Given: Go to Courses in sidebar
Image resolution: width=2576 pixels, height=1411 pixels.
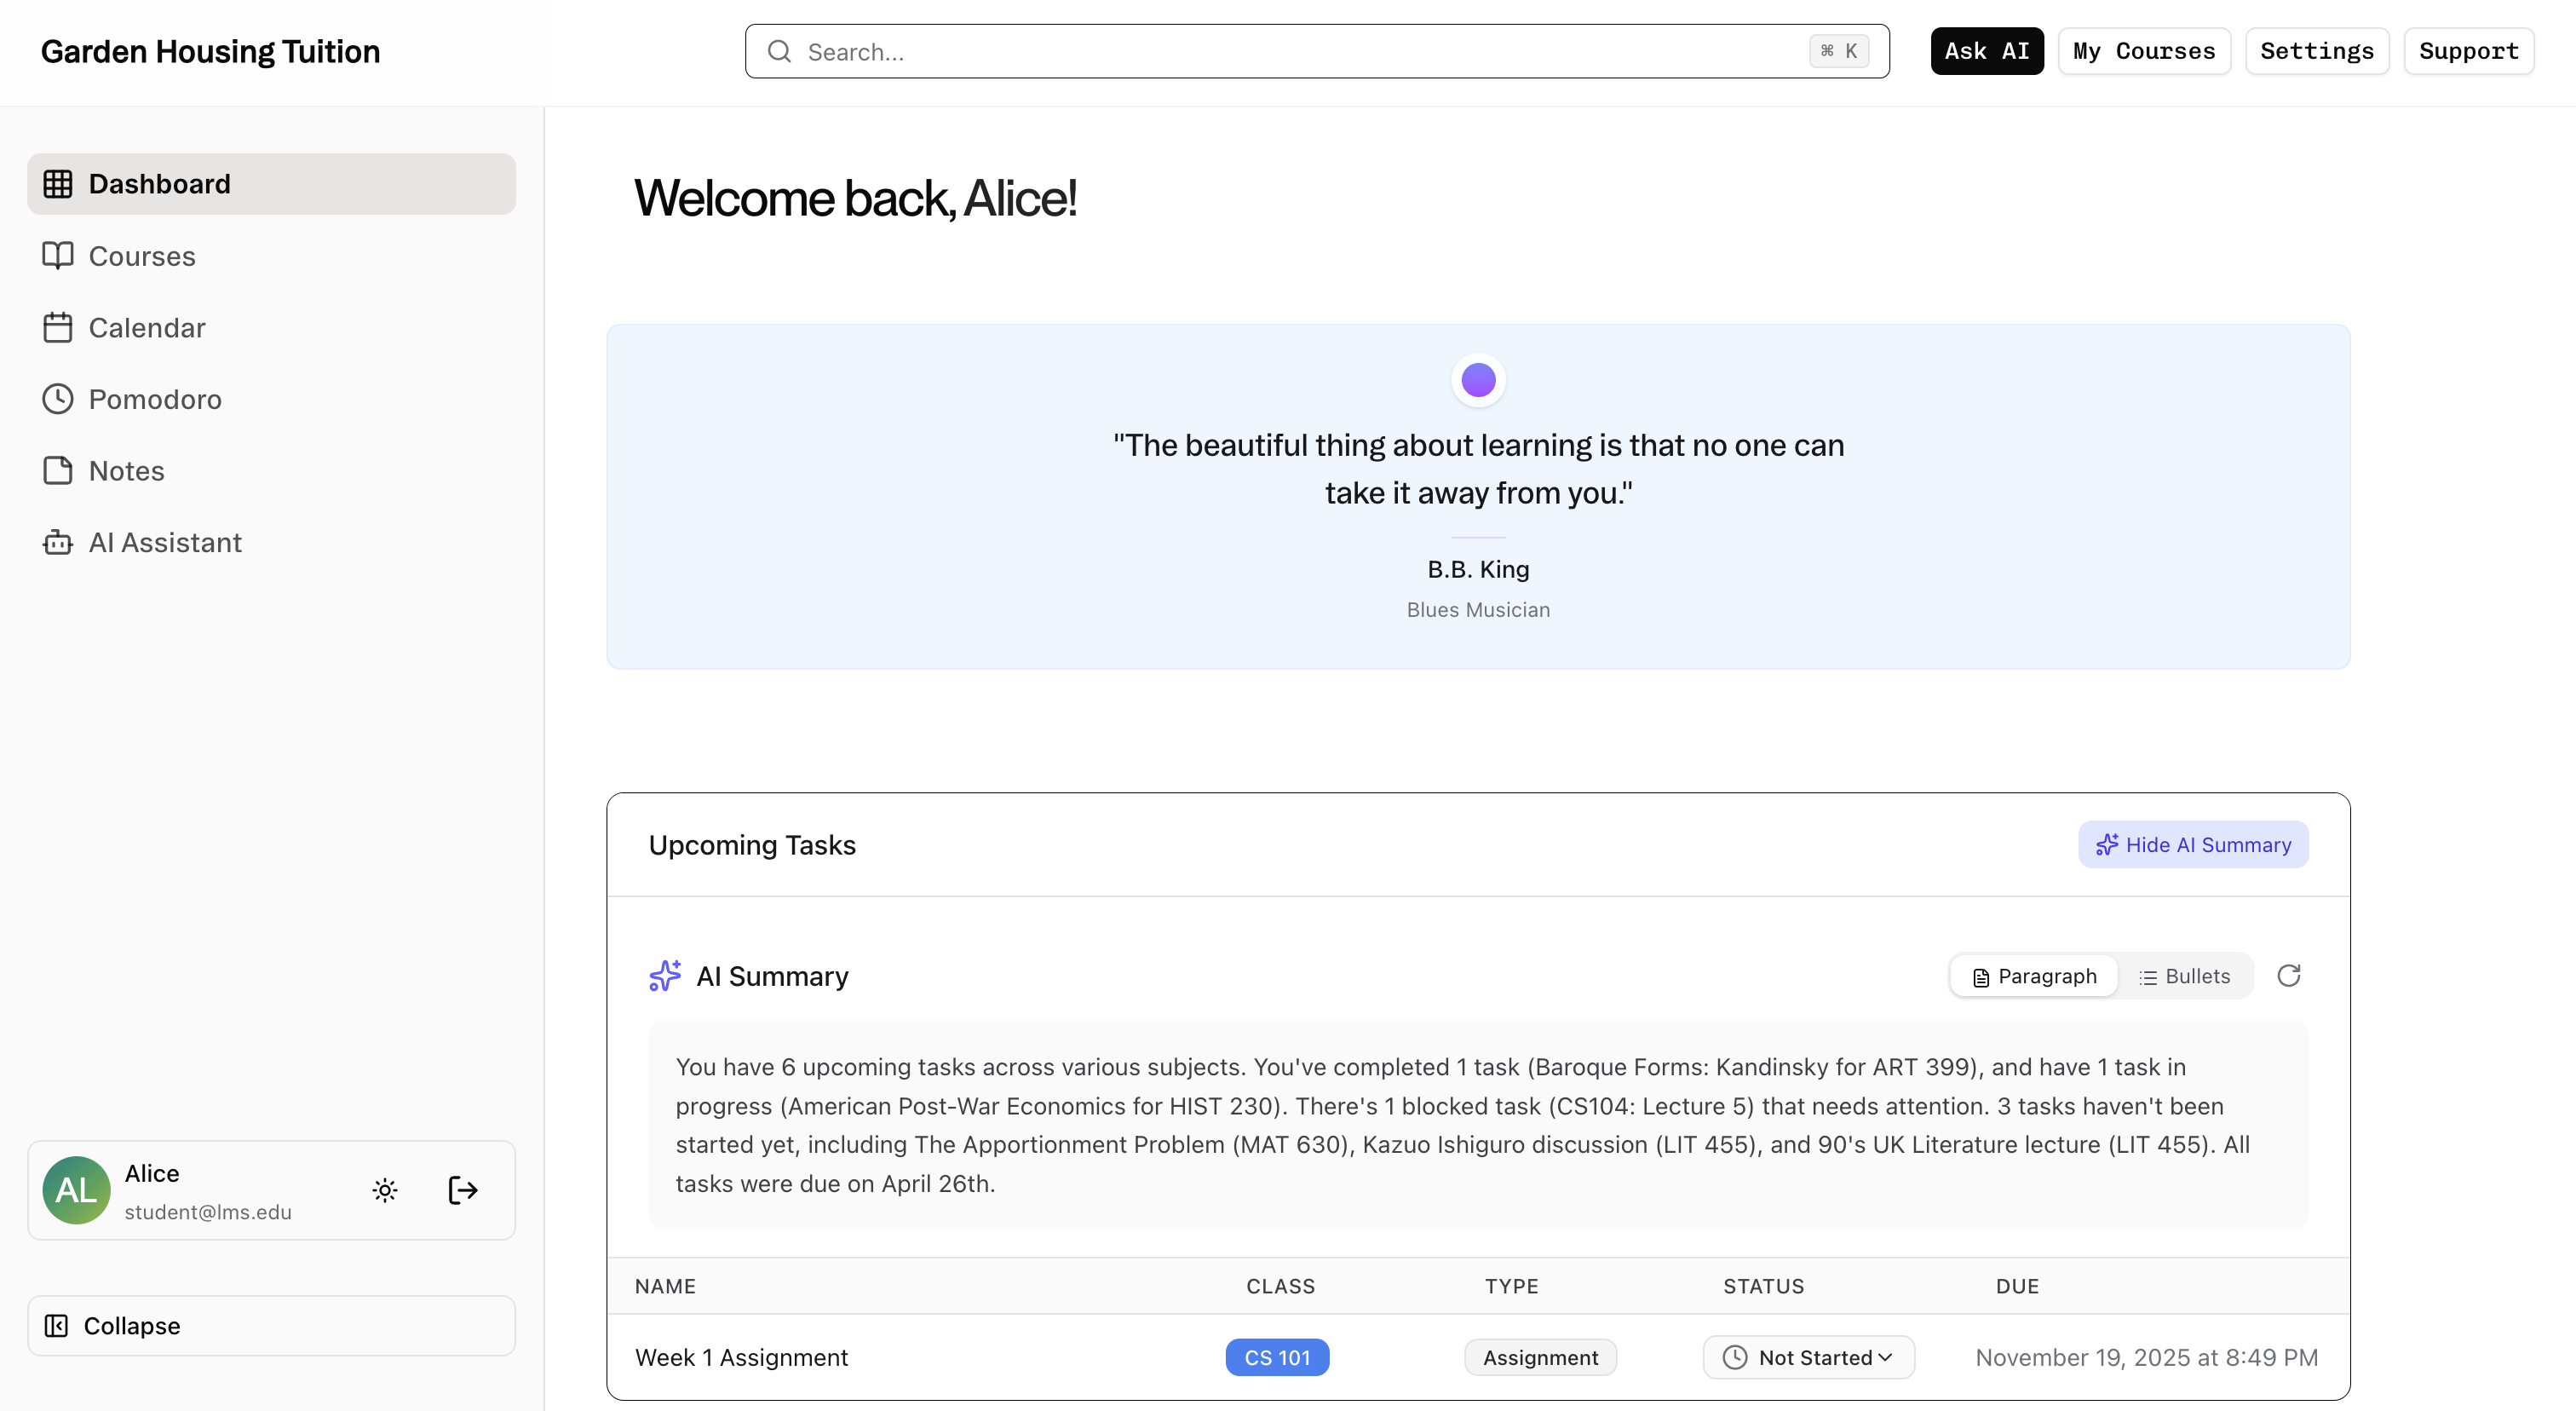Looking at the screenshot, I should click(141, 256).
